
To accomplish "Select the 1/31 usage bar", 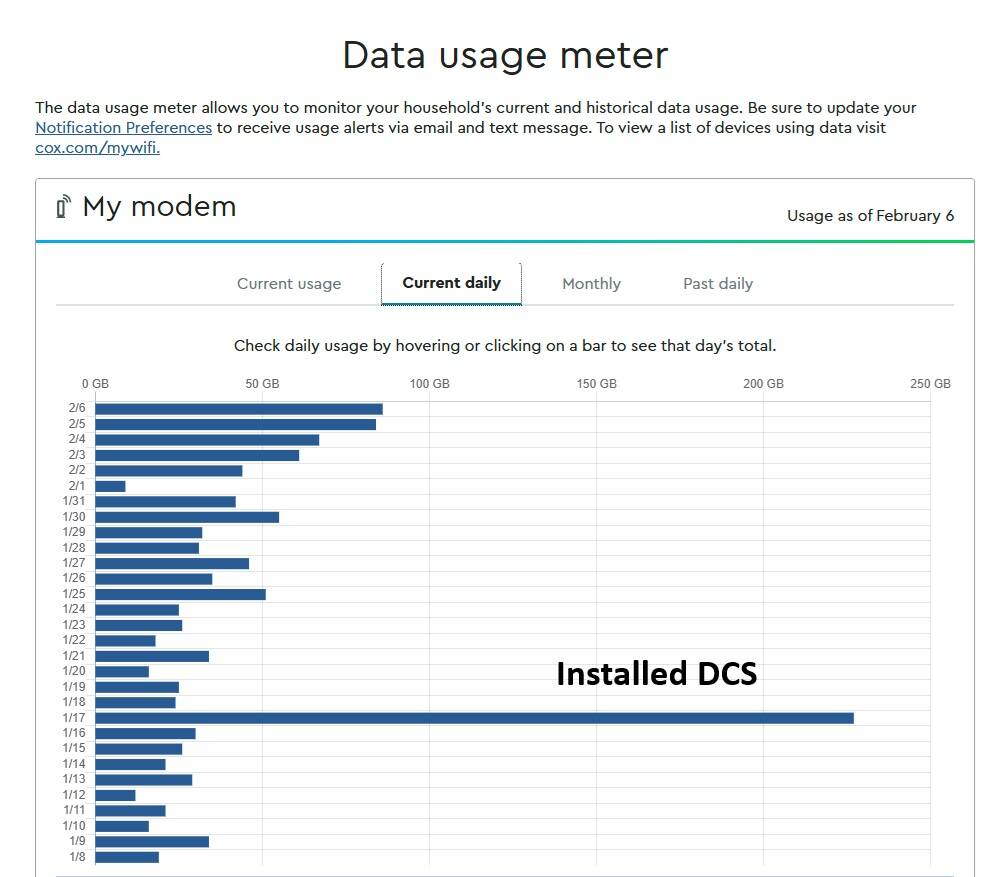I will (165, 502).
